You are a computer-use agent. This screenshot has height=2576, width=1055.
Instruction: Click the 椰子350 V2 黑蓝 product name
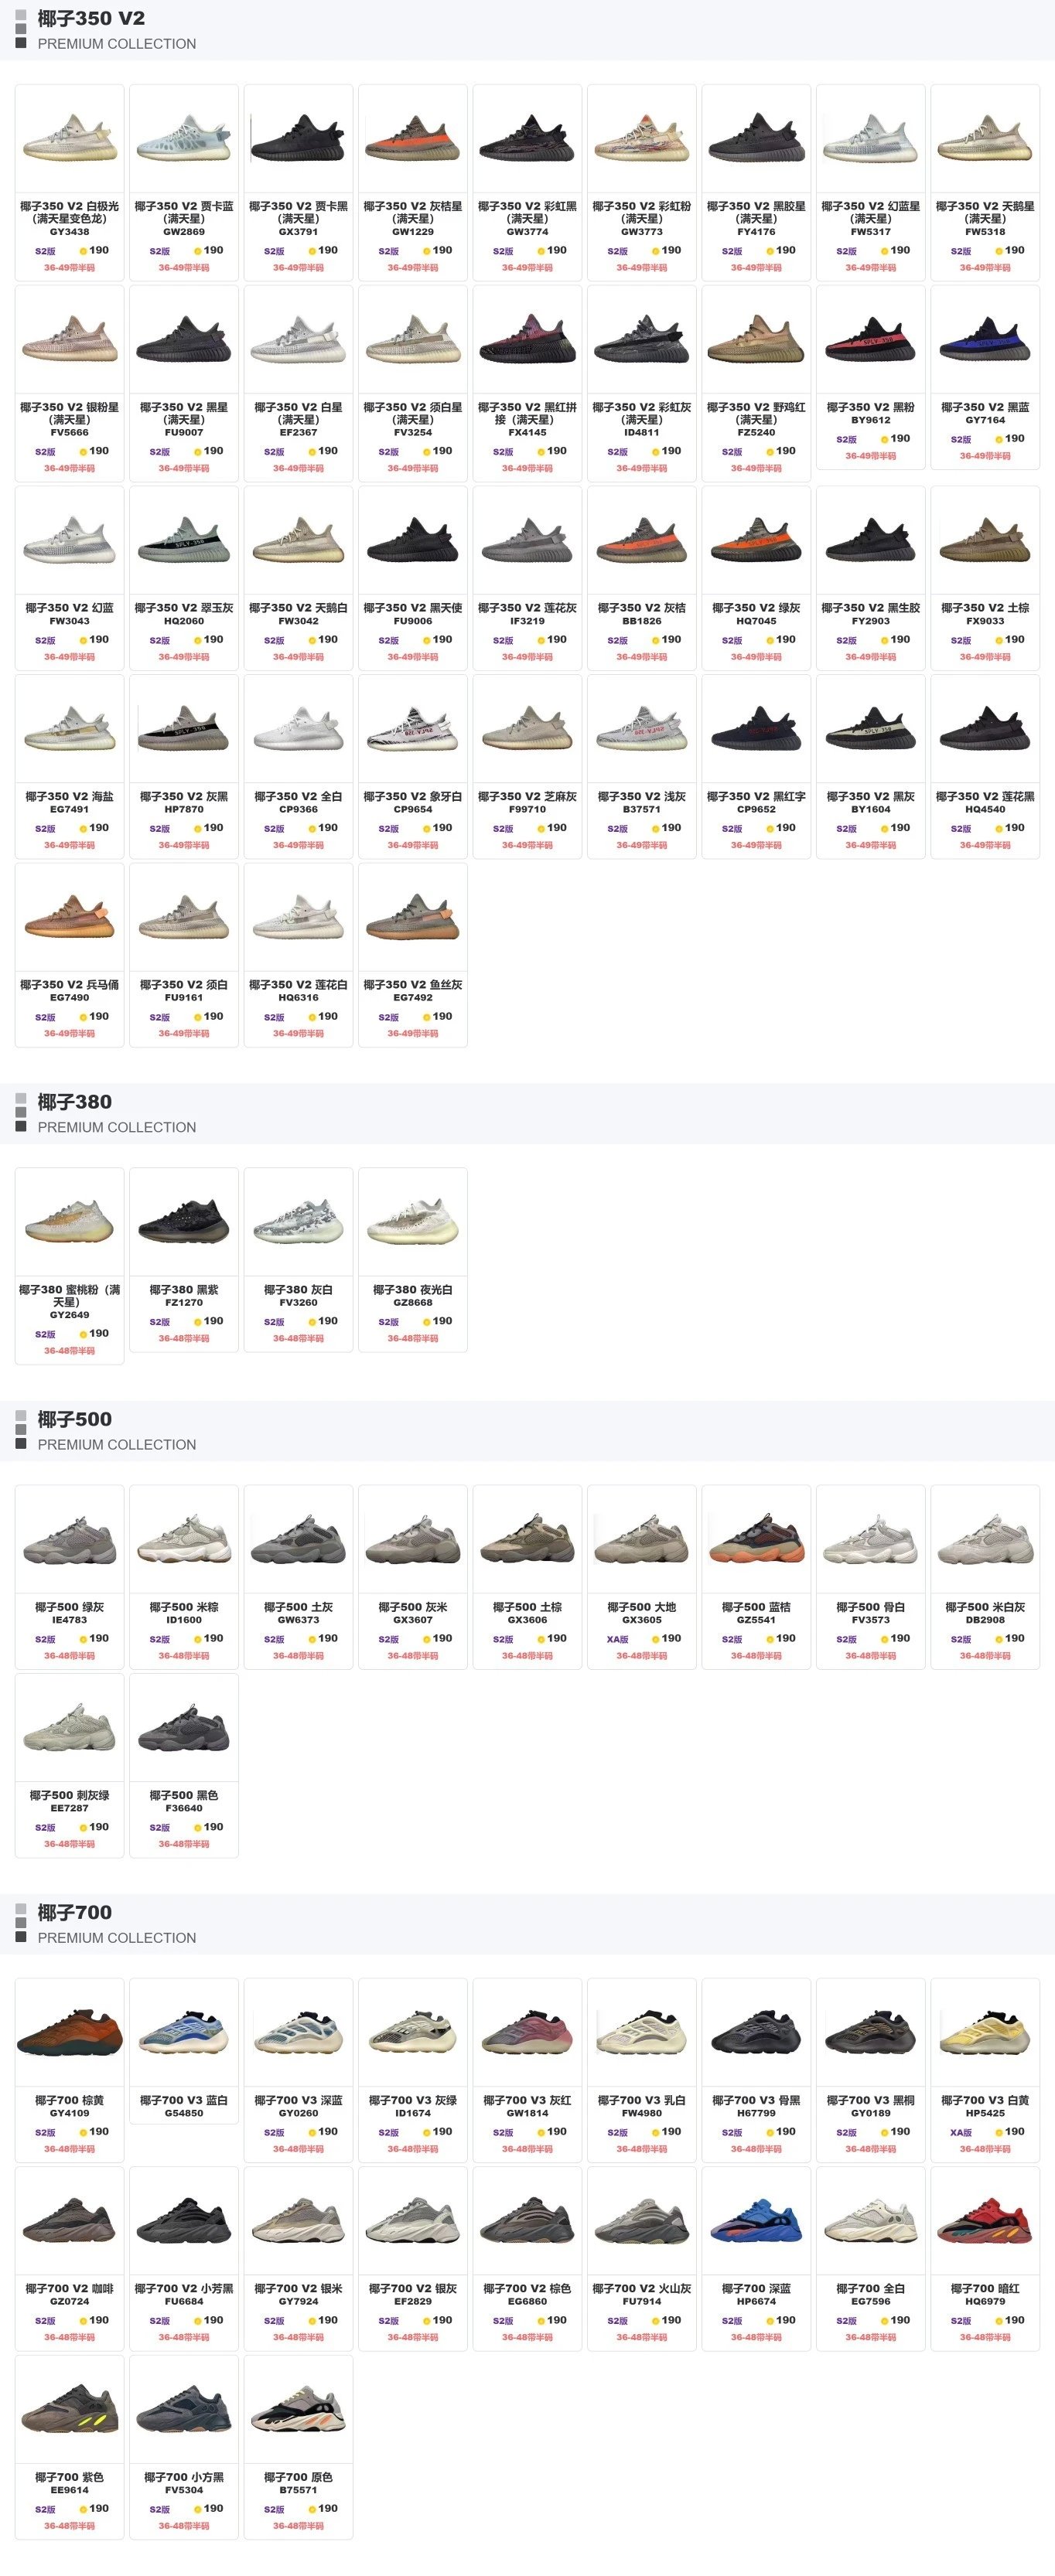[x=985, y=408]
